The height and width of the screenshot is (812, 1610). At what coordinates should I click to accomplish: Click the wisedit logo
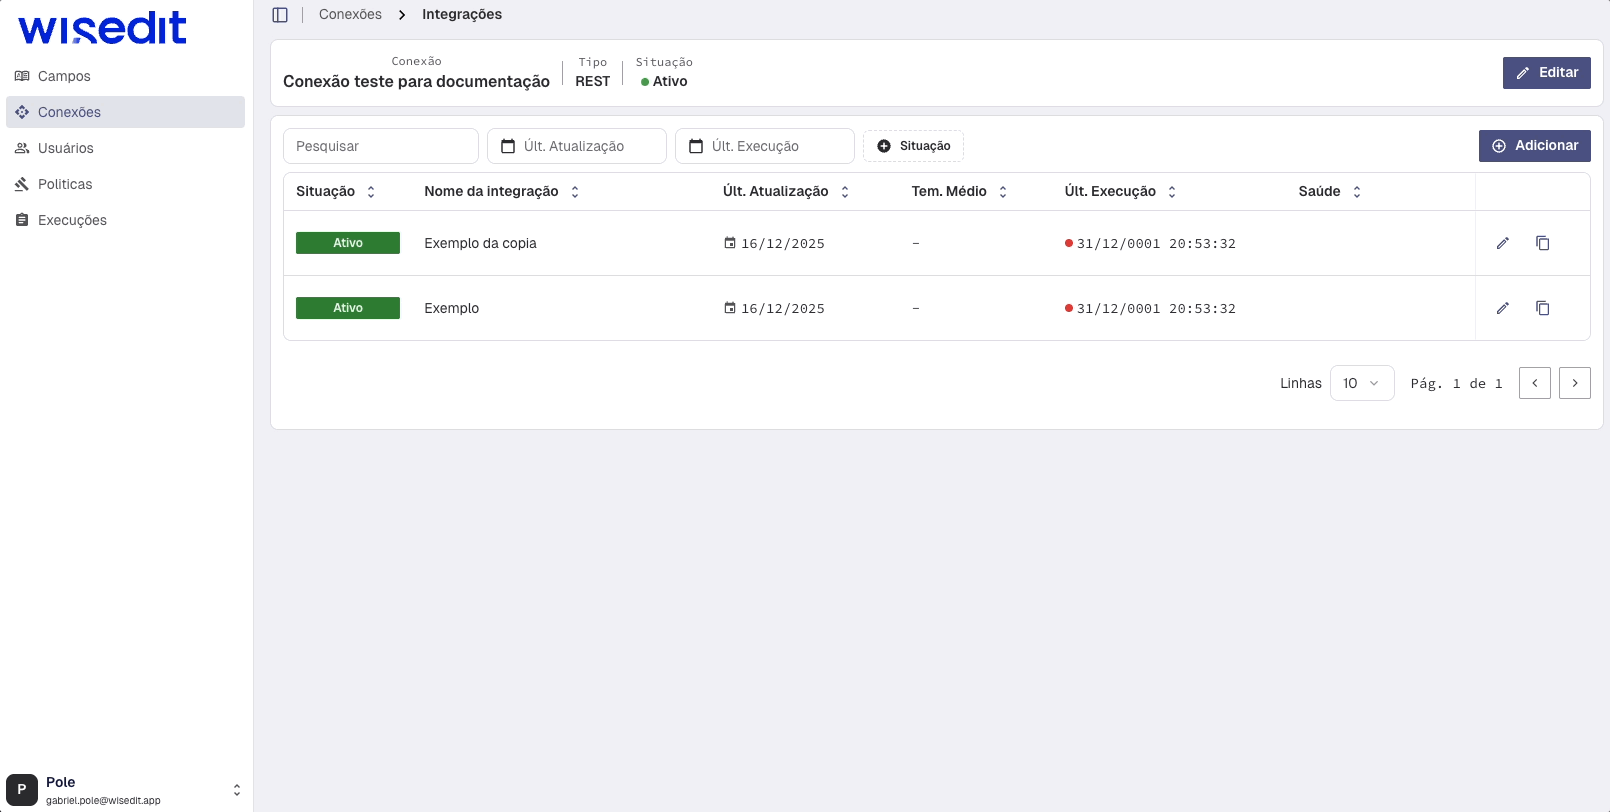coord(102,28)
